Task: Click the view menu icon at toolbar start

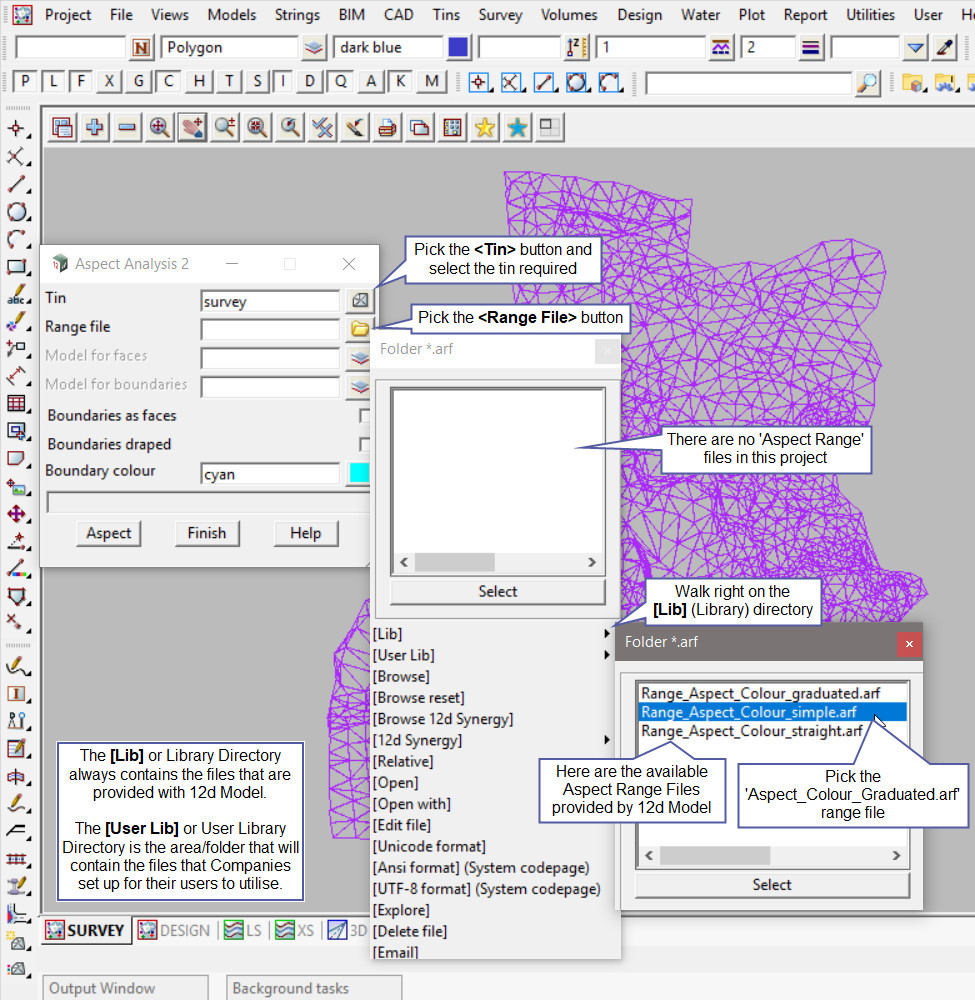Action: coord(62,128)
